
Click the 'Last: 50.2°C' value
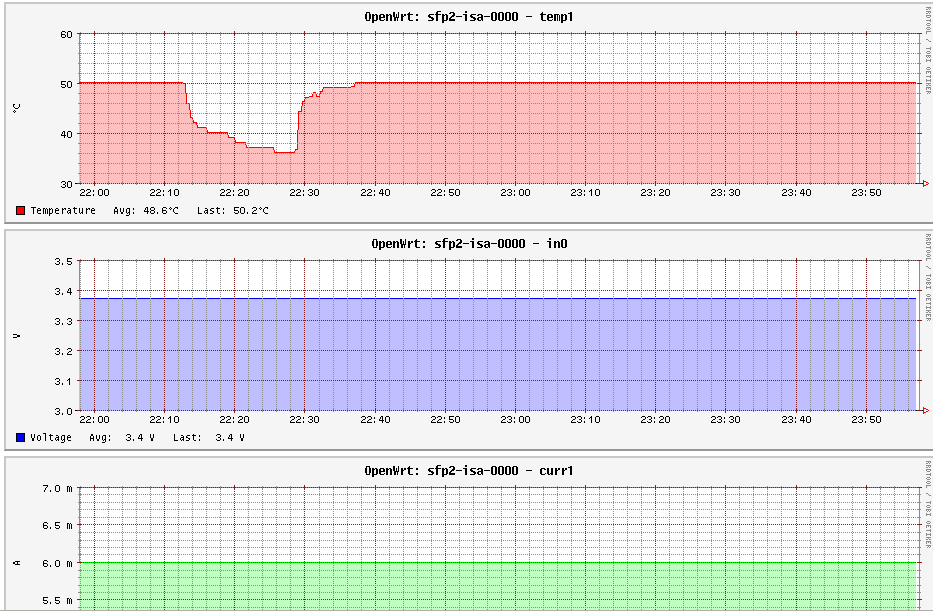click(233, 211)
